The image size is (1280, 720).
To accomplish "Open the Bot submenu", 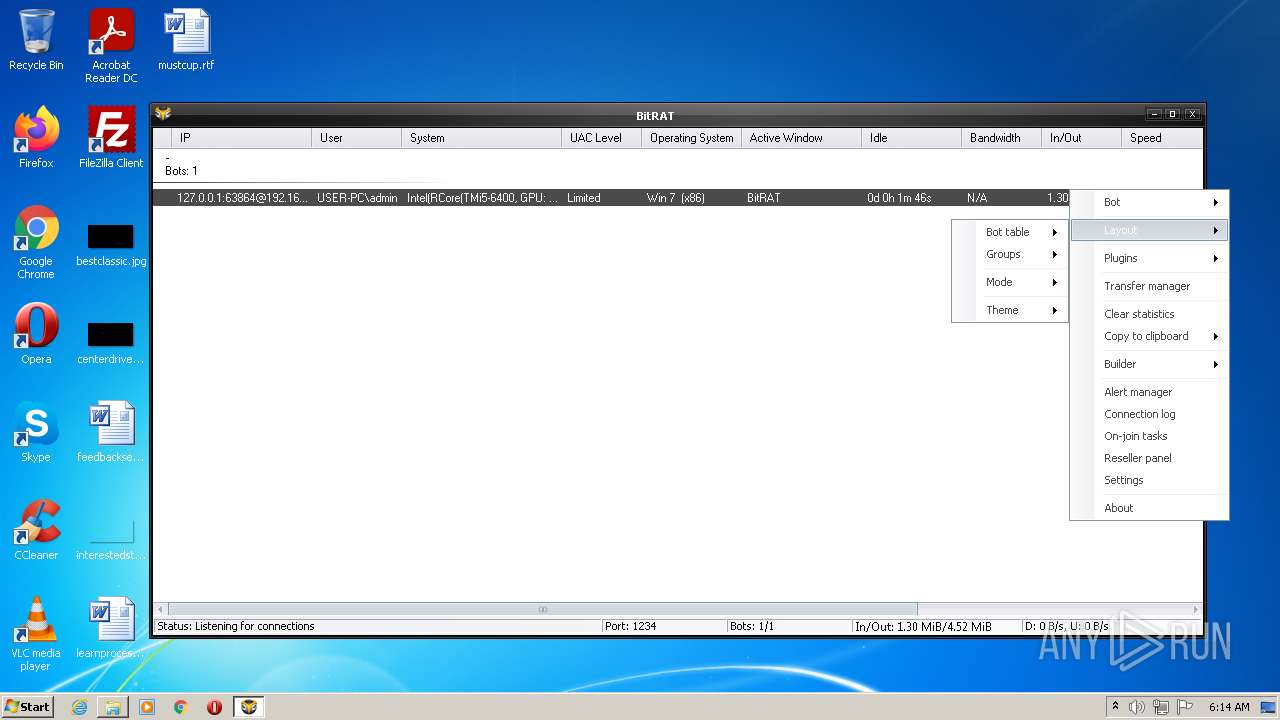I will [1149, 202].
